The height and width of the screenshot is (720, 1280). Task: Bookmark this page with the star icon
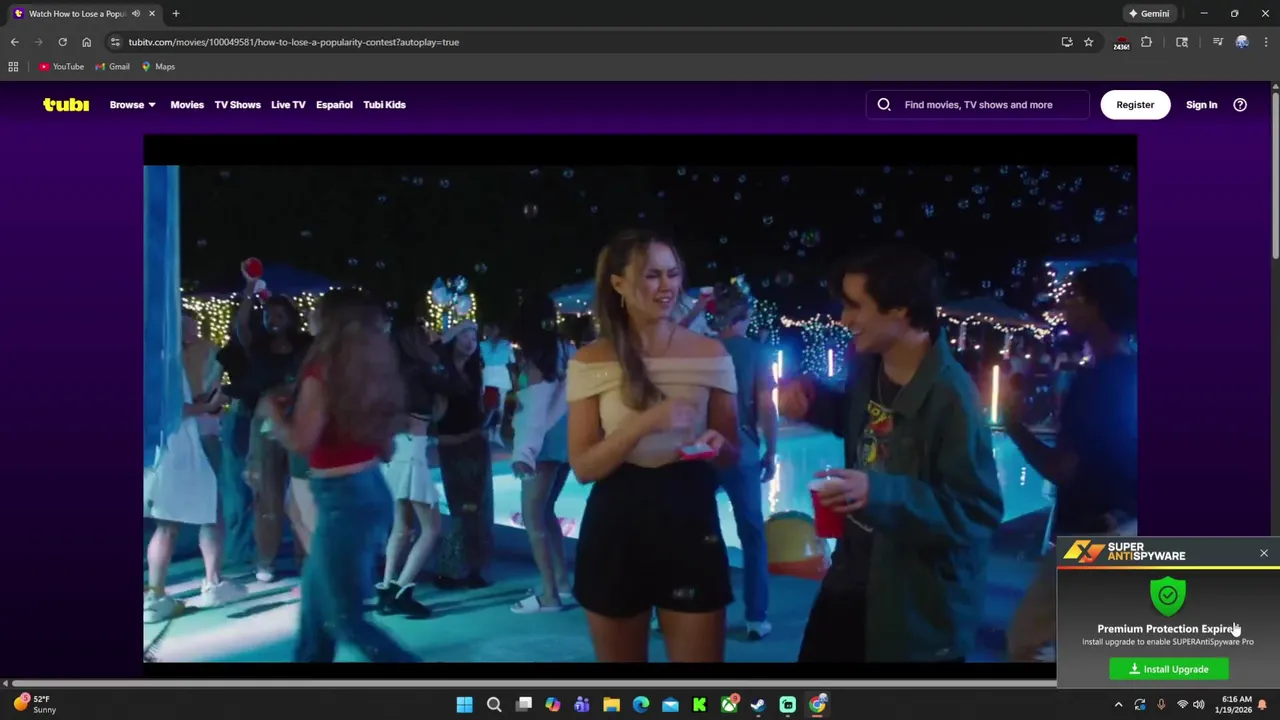tap(1089, 42)
